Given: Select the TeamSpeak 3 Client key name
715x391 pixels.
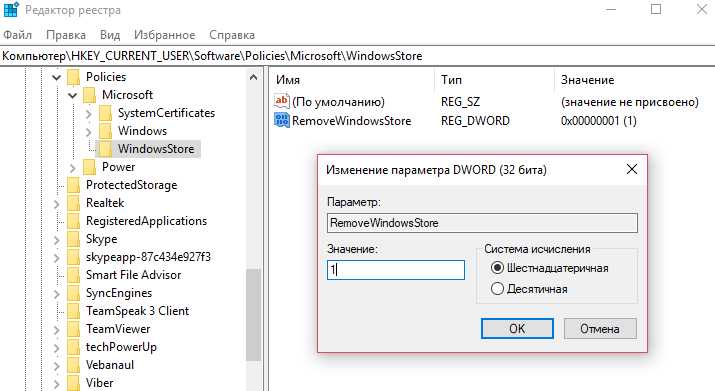Looking at the screenshot, I should pyautogui.click(x=137, y=311).
